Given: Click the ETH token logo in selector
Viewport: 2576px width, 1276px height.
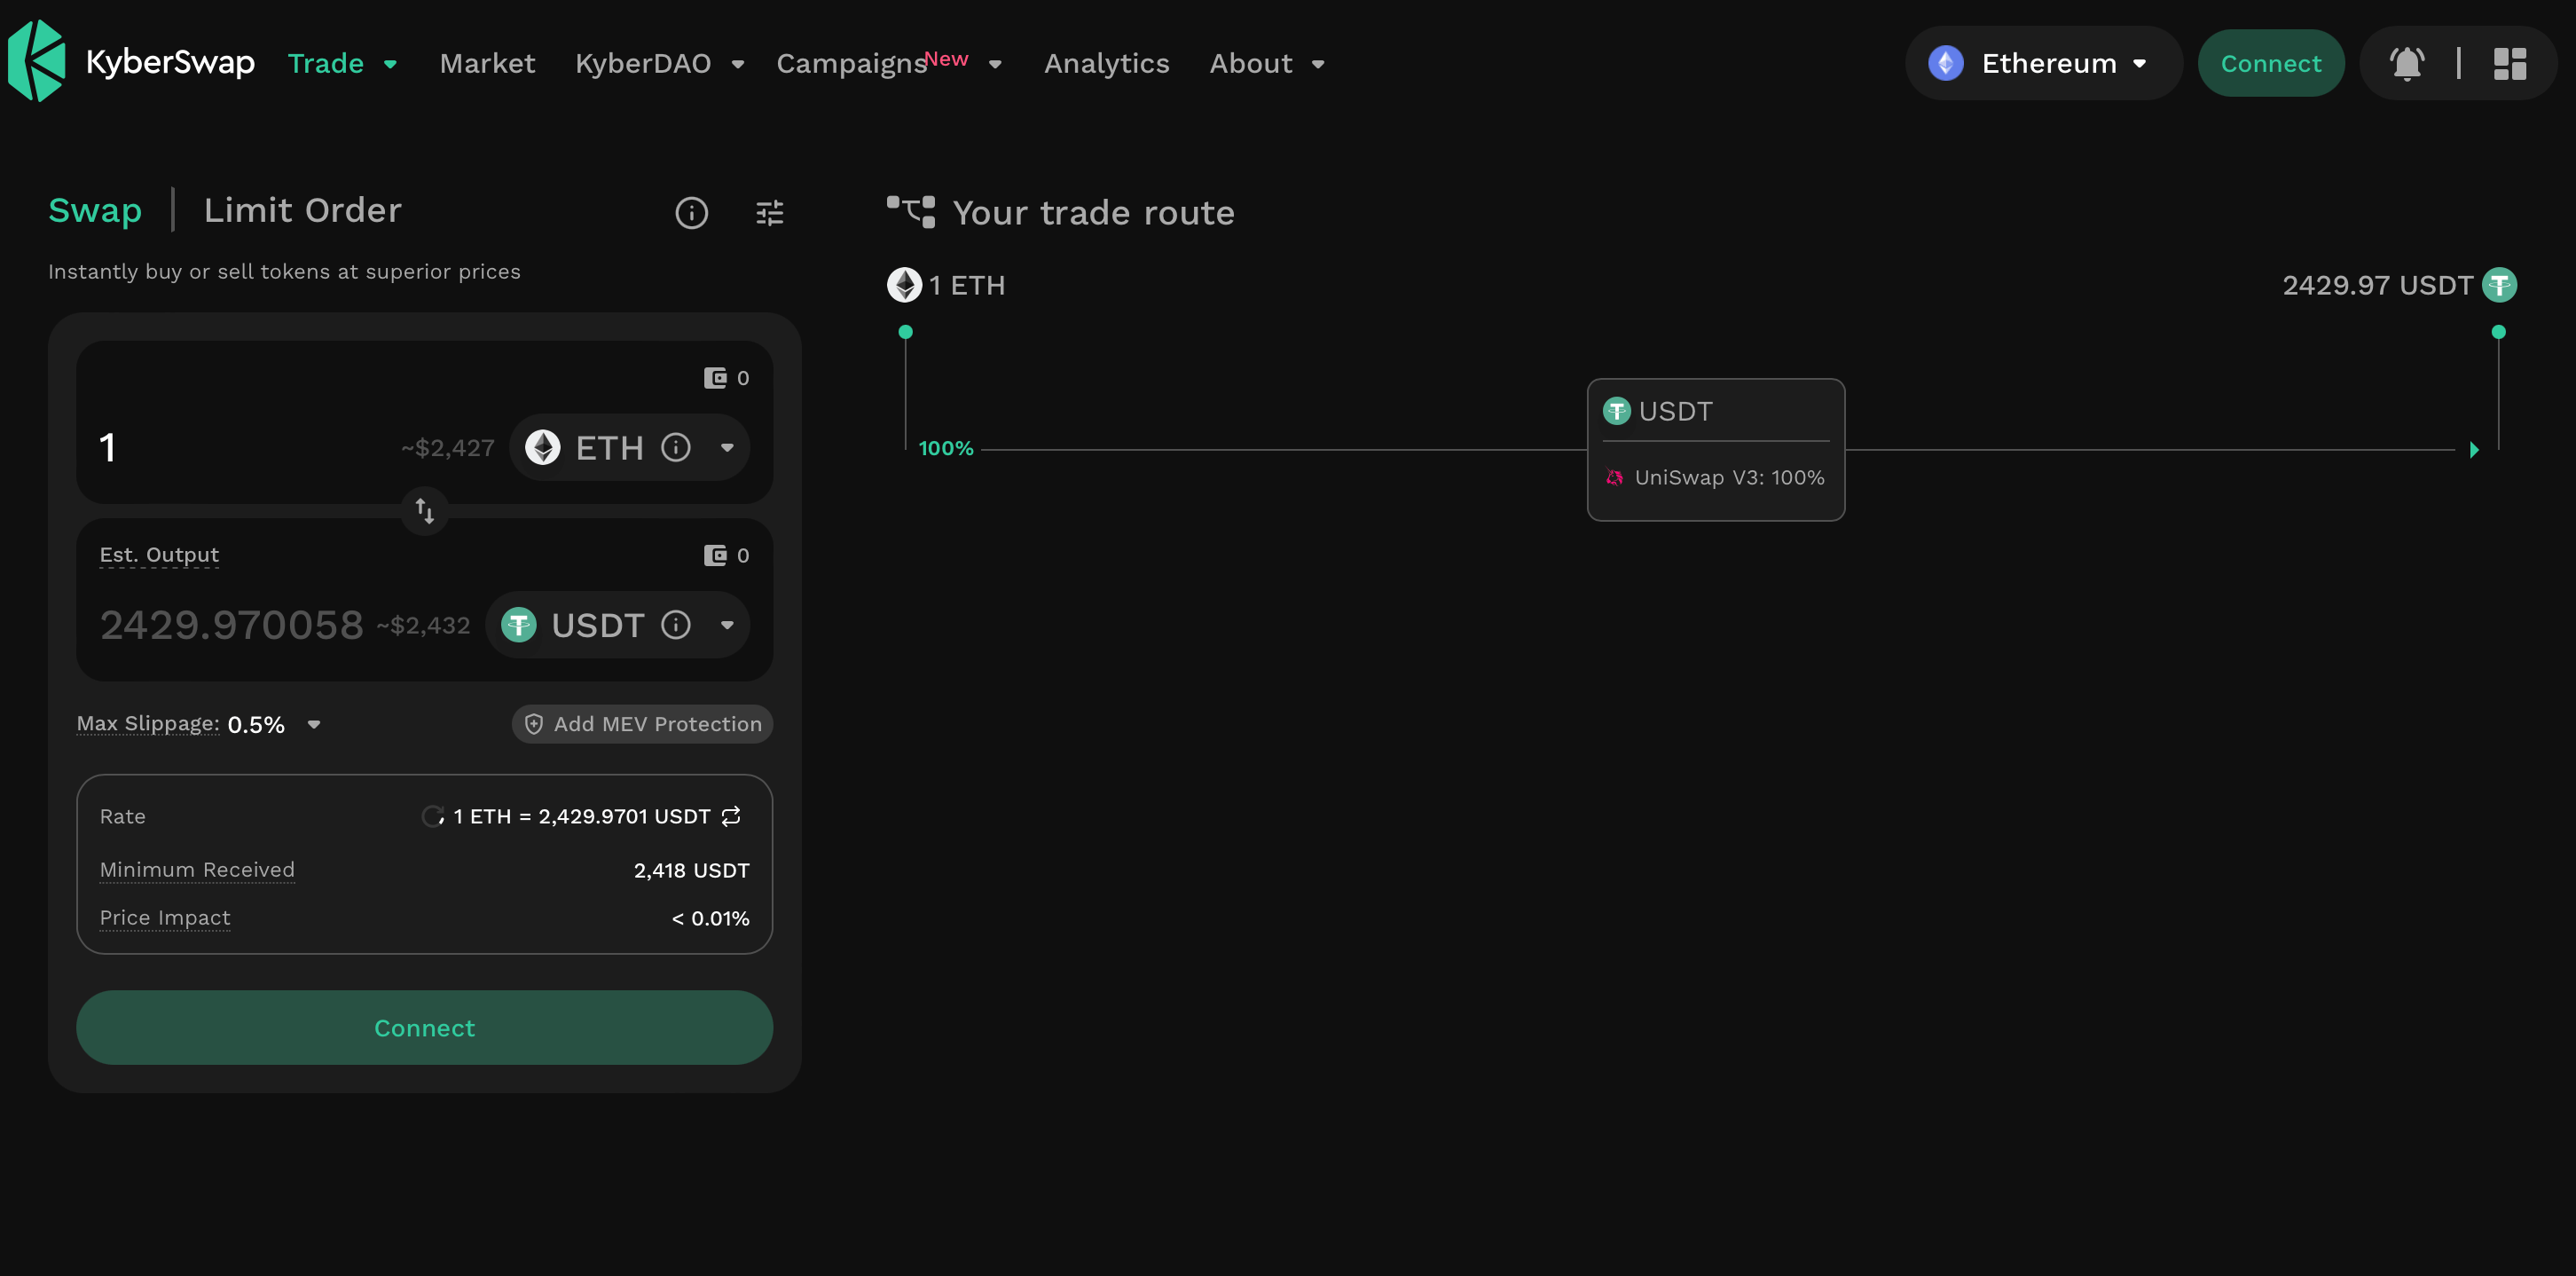Looking at the screenshot, I should point(543,447).
